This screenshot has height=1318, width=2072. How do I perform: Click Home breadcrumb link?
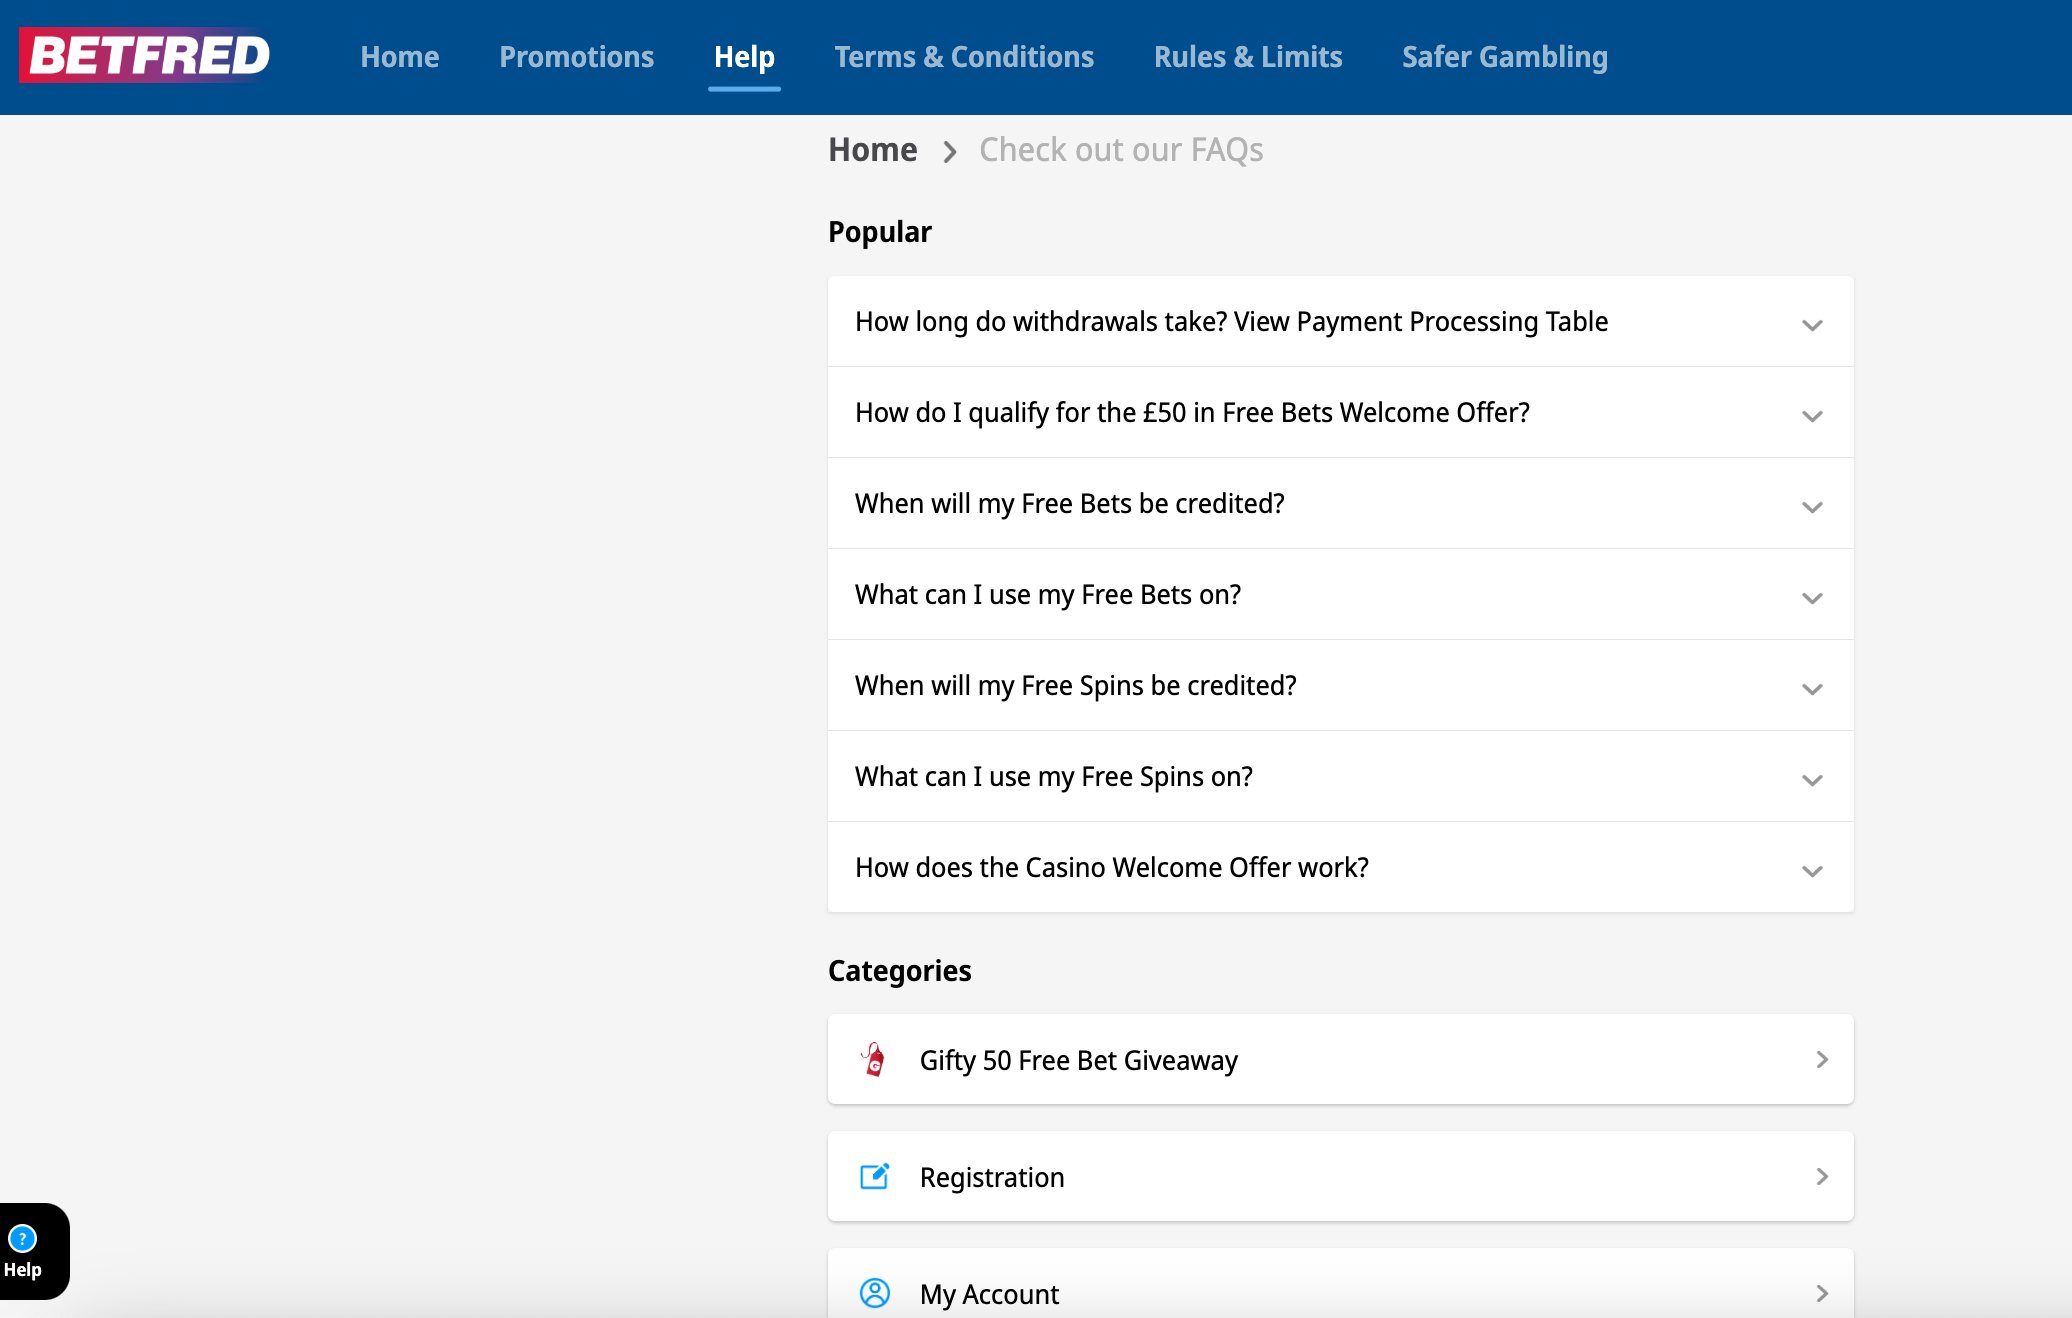point(873,150)
